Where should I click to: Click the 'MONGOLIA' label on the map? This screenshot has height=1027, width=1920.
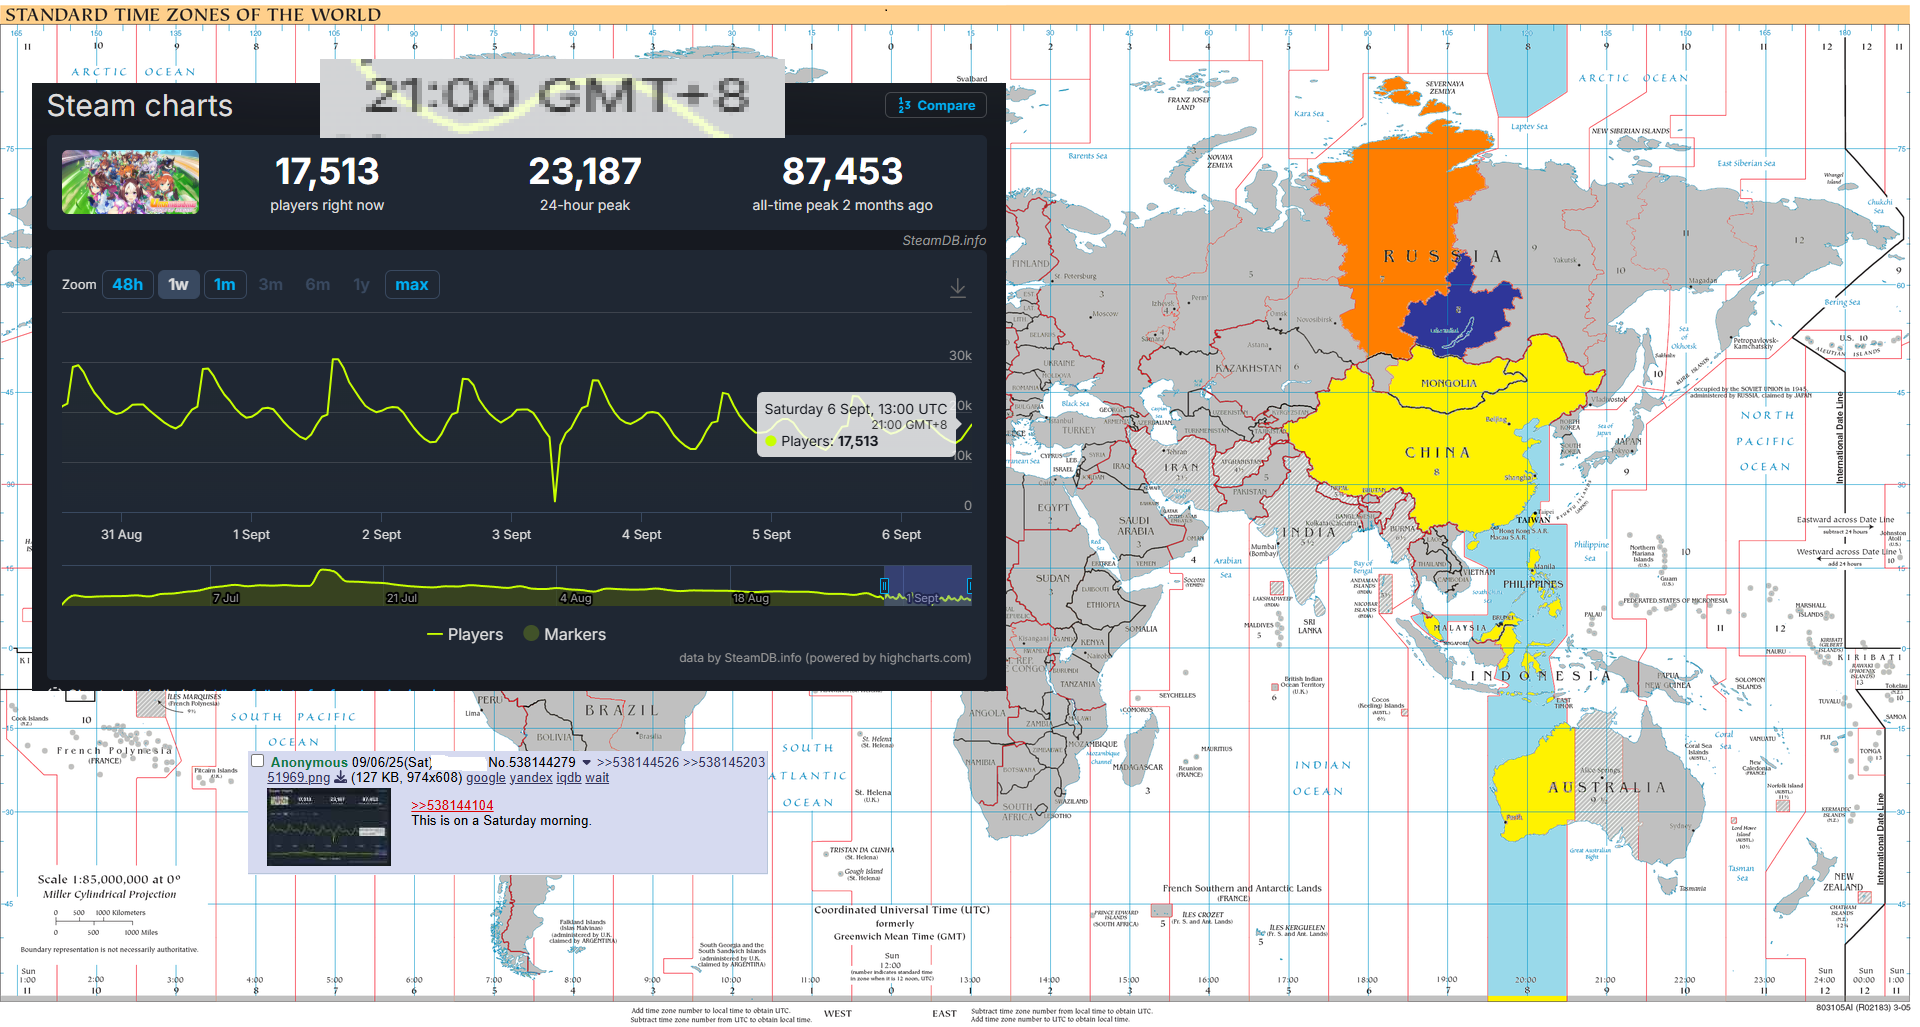[1448, 383]
